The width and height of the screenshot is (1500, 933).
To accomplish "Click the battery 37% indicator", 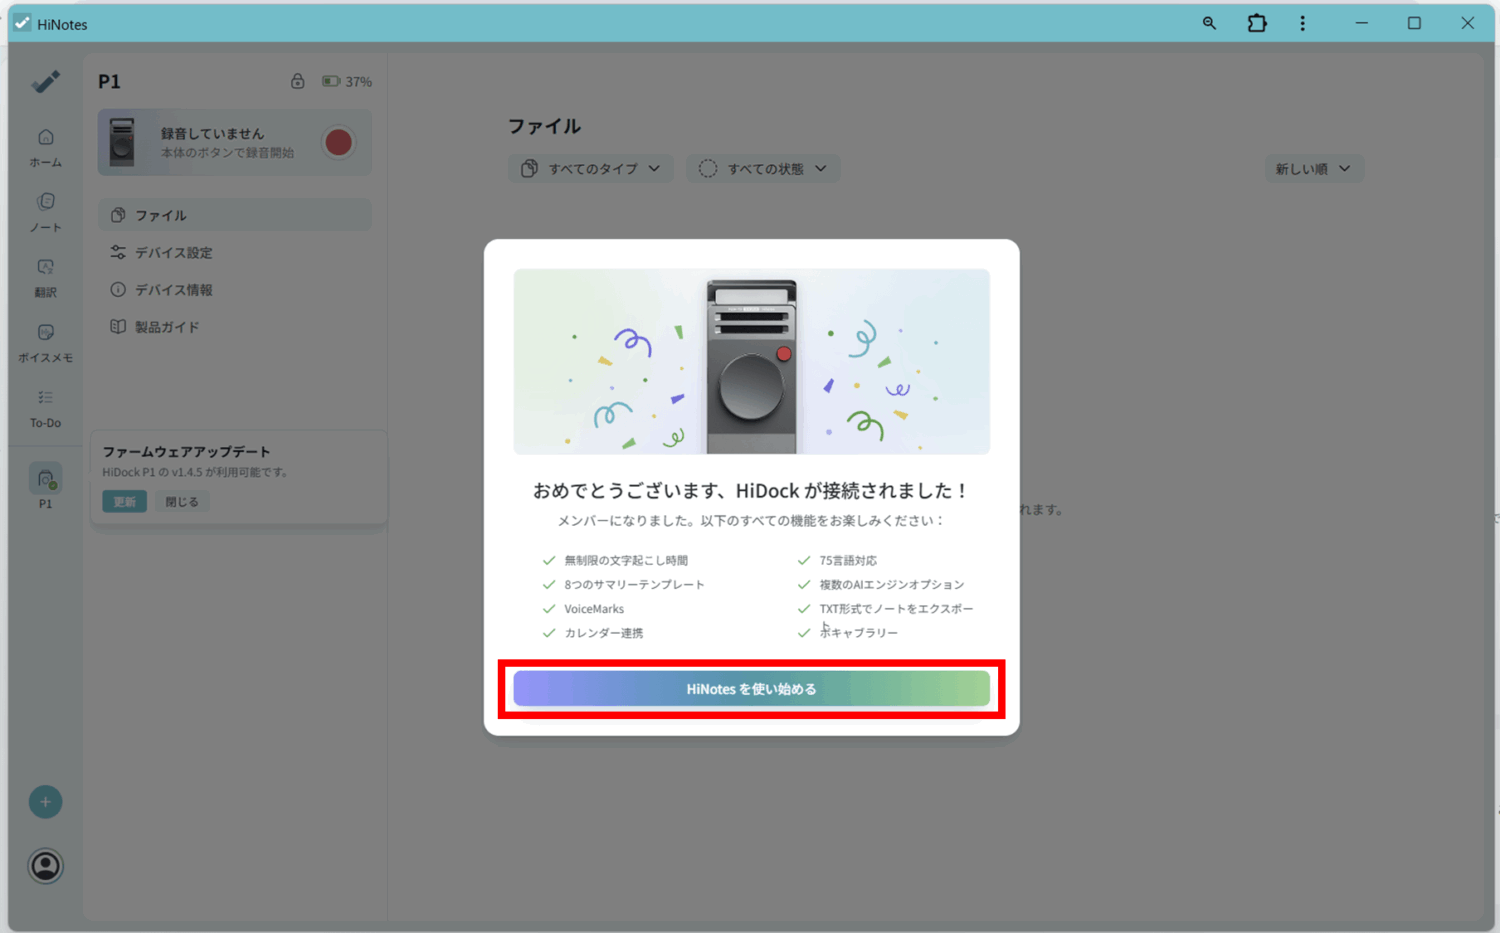I will click(346, 81).
